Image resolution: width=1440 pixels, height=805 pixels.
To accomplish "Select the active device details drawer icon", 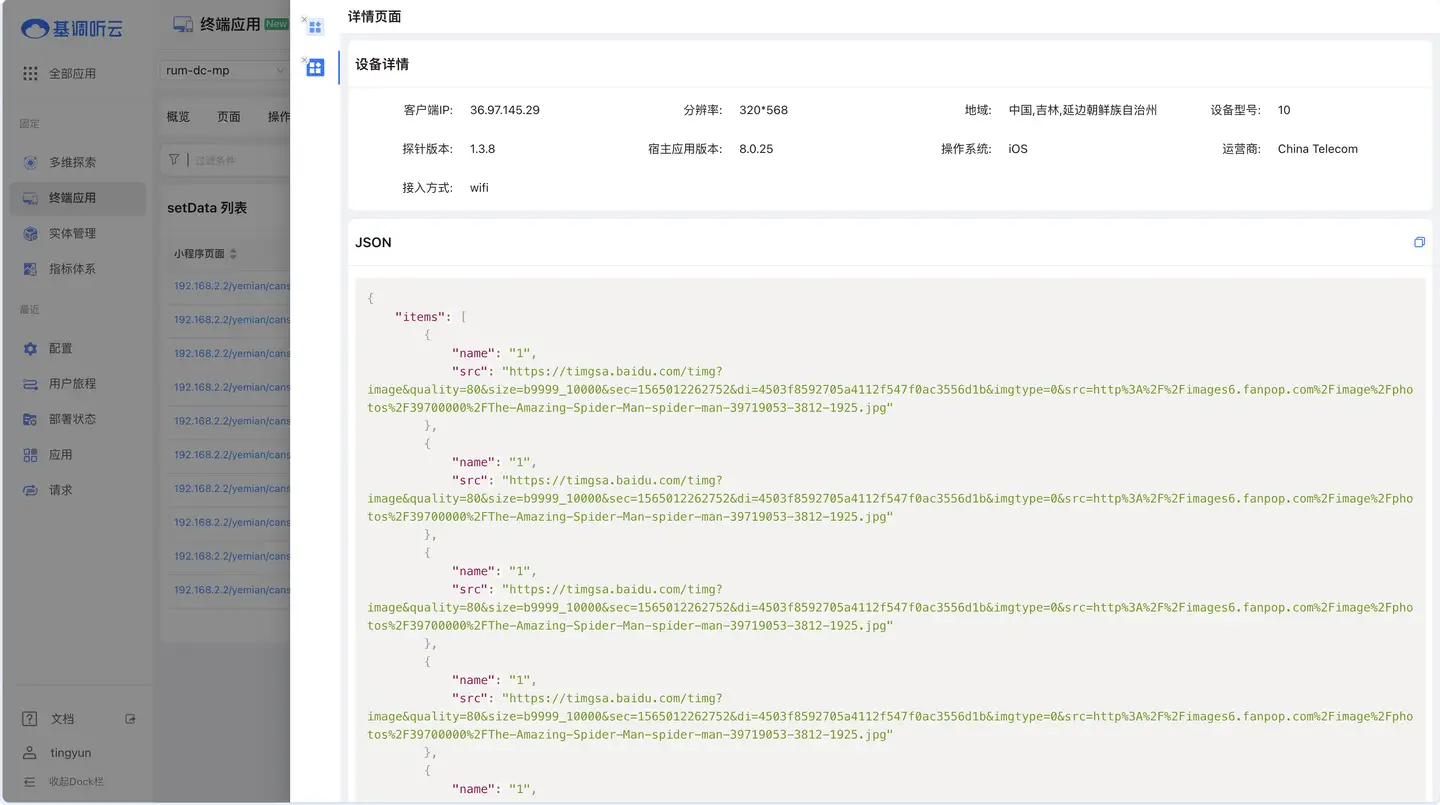I will 316,68.
